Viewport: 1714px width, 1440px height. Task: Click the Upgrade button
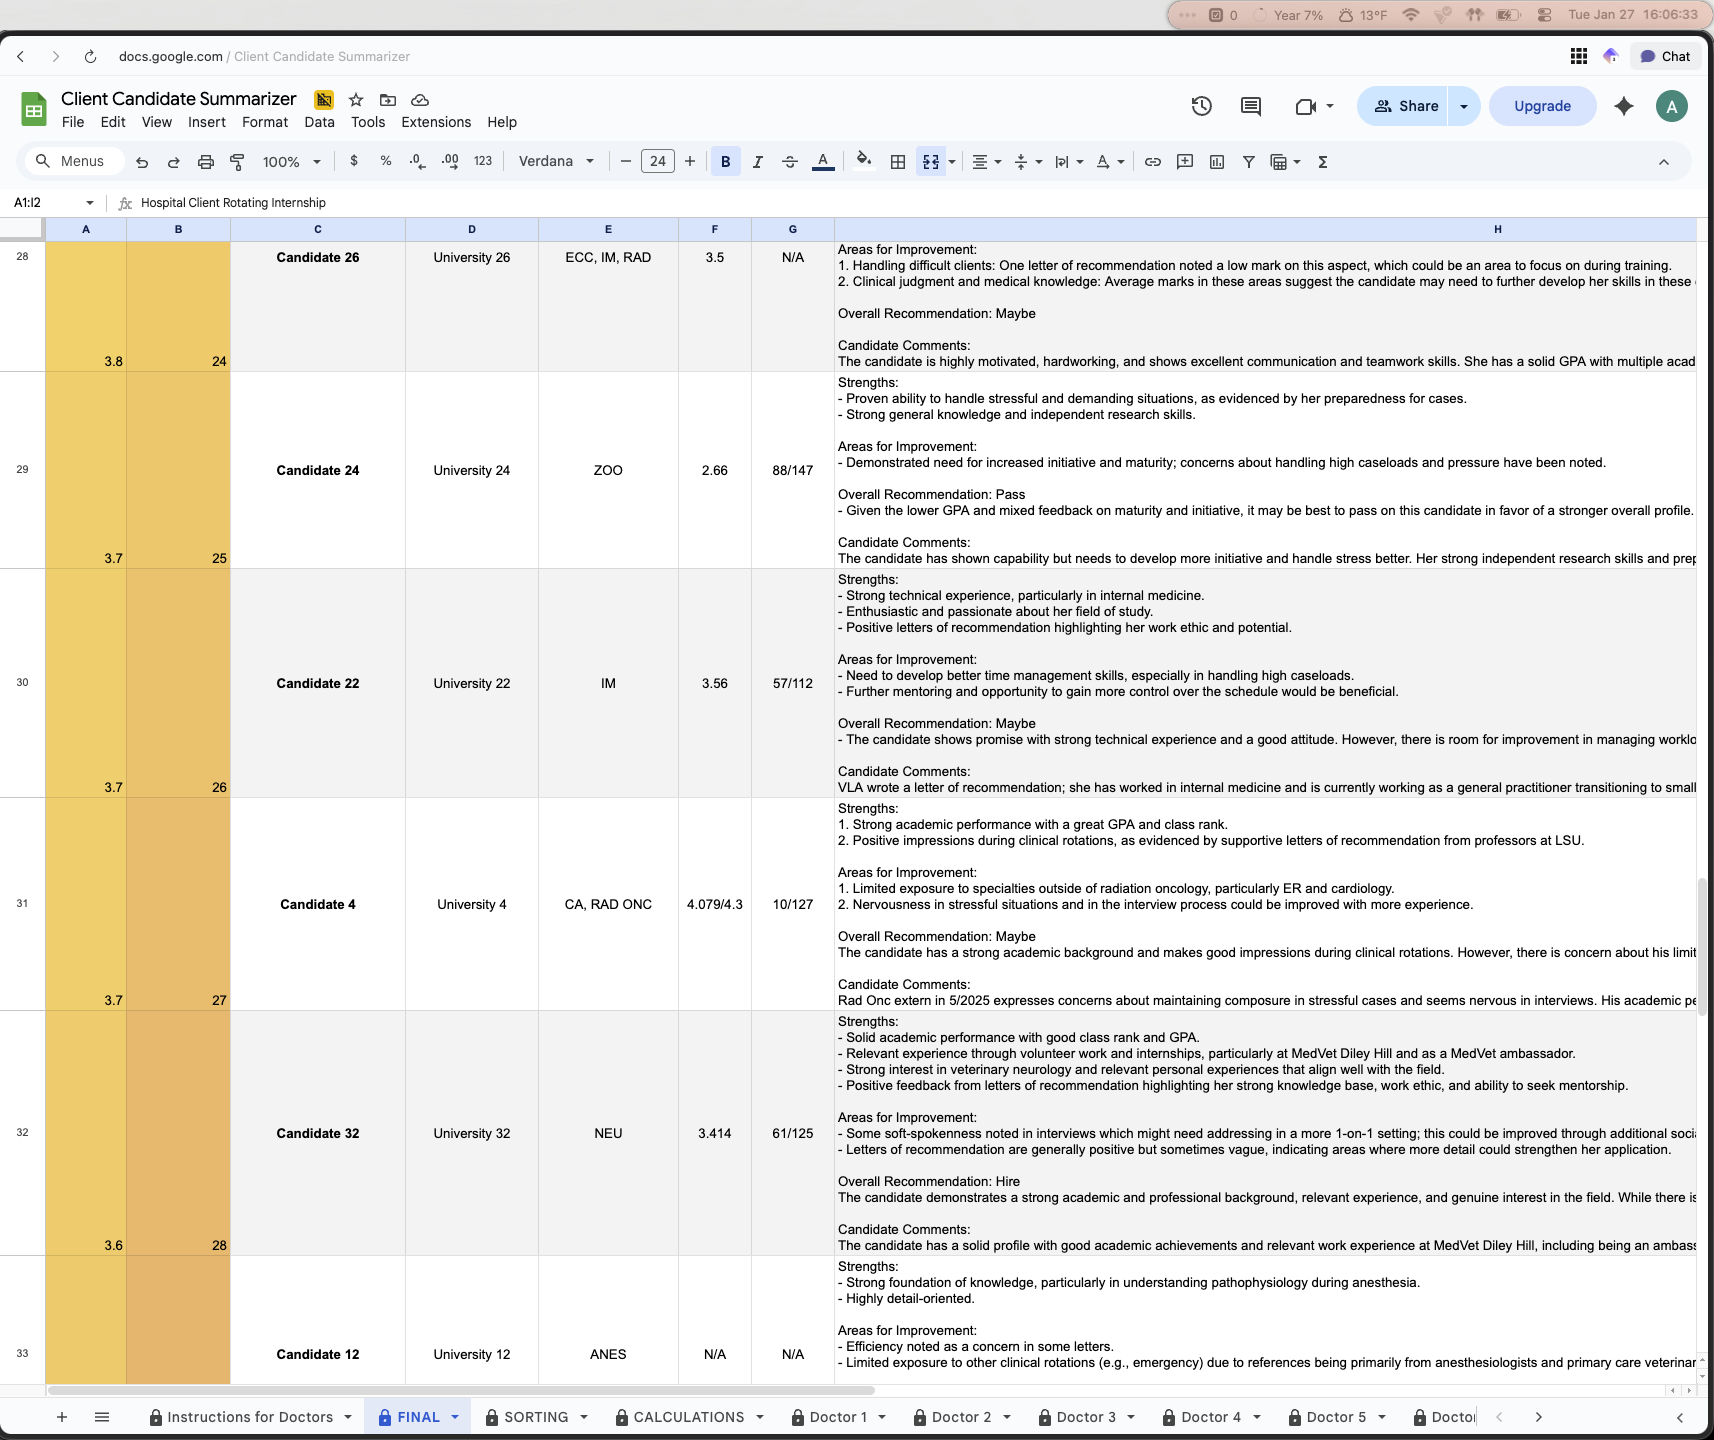point(1541,106)
